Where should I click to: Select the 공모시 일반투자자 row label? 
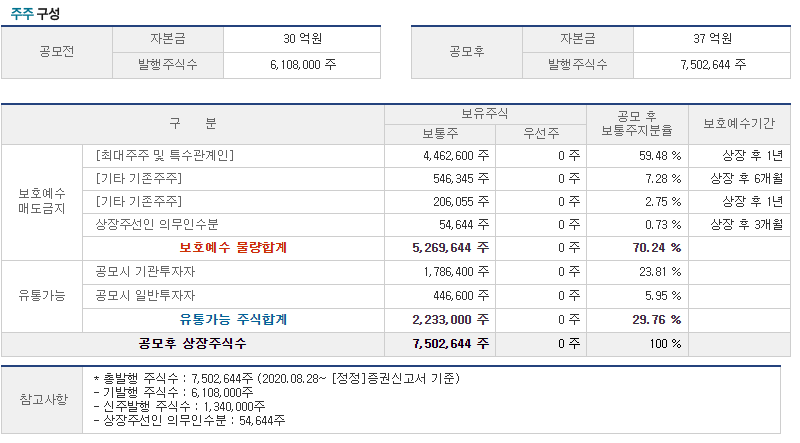pos(145,296)
